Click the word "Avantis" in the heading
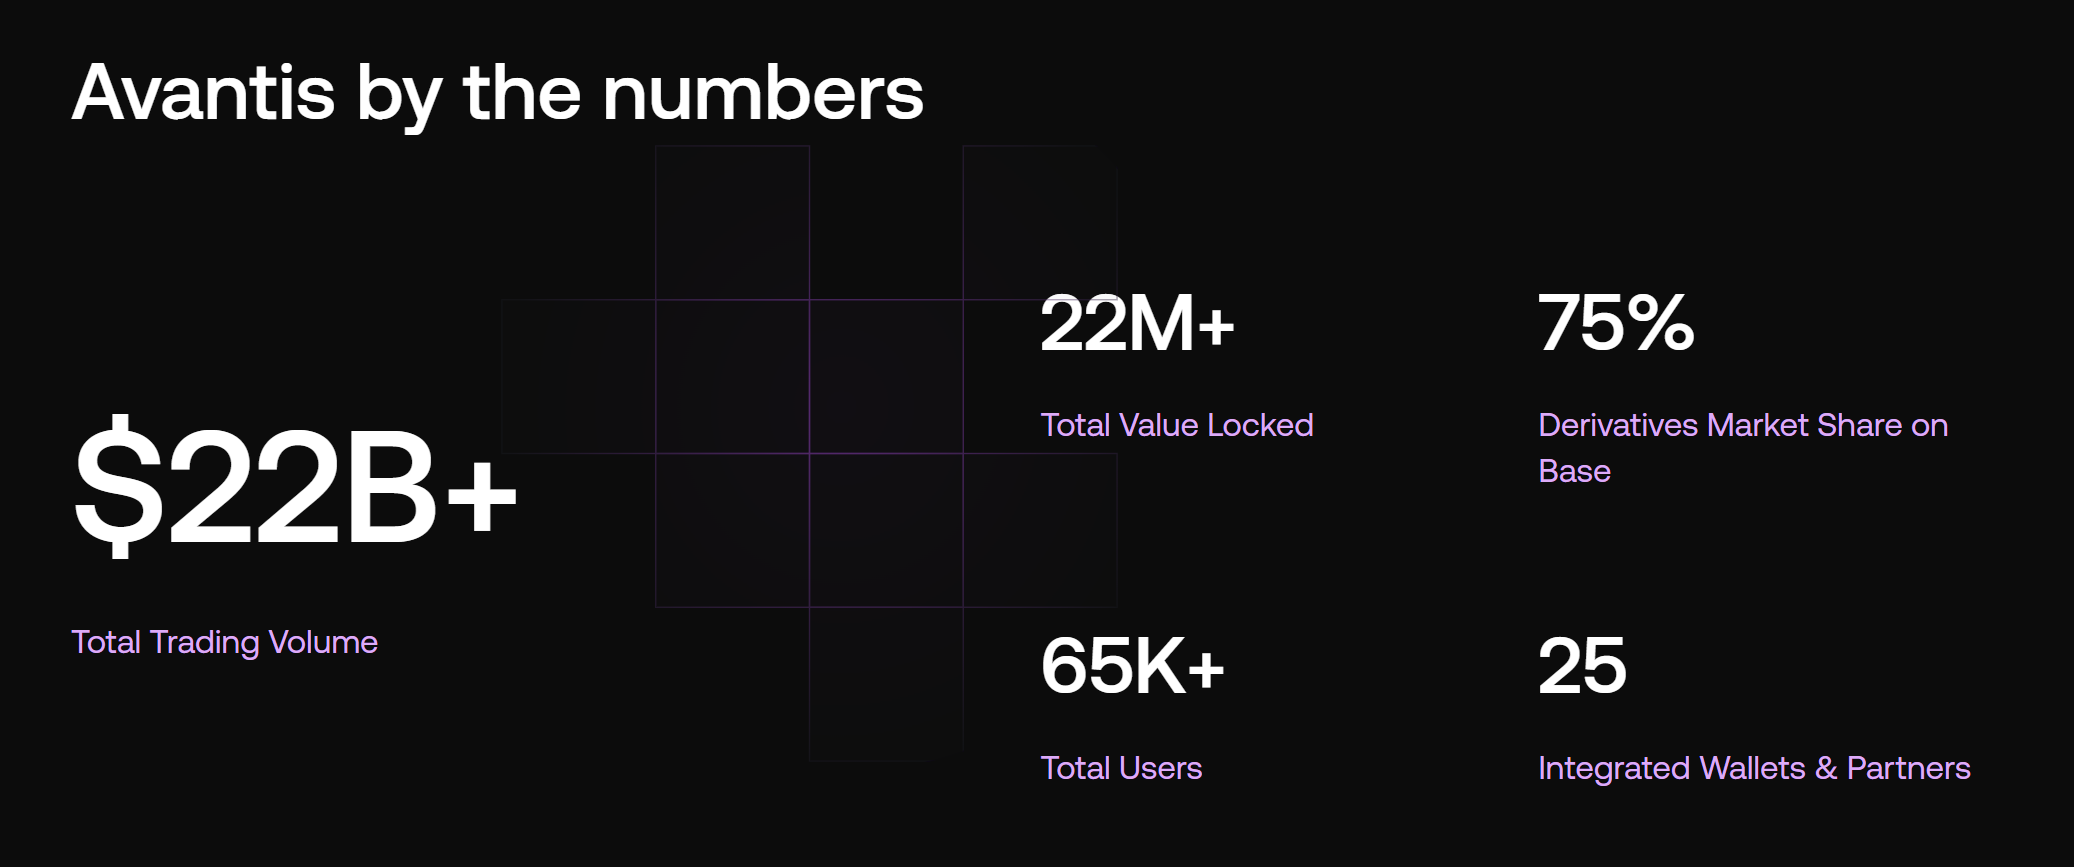 click(x=203, y=93)
